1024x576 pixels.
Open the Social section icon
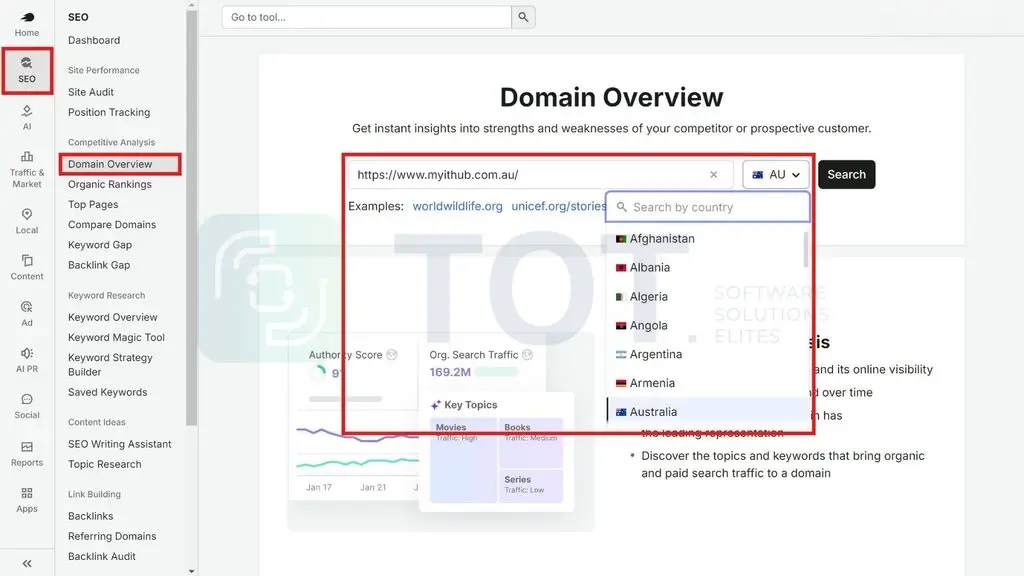tap(27, 406)
